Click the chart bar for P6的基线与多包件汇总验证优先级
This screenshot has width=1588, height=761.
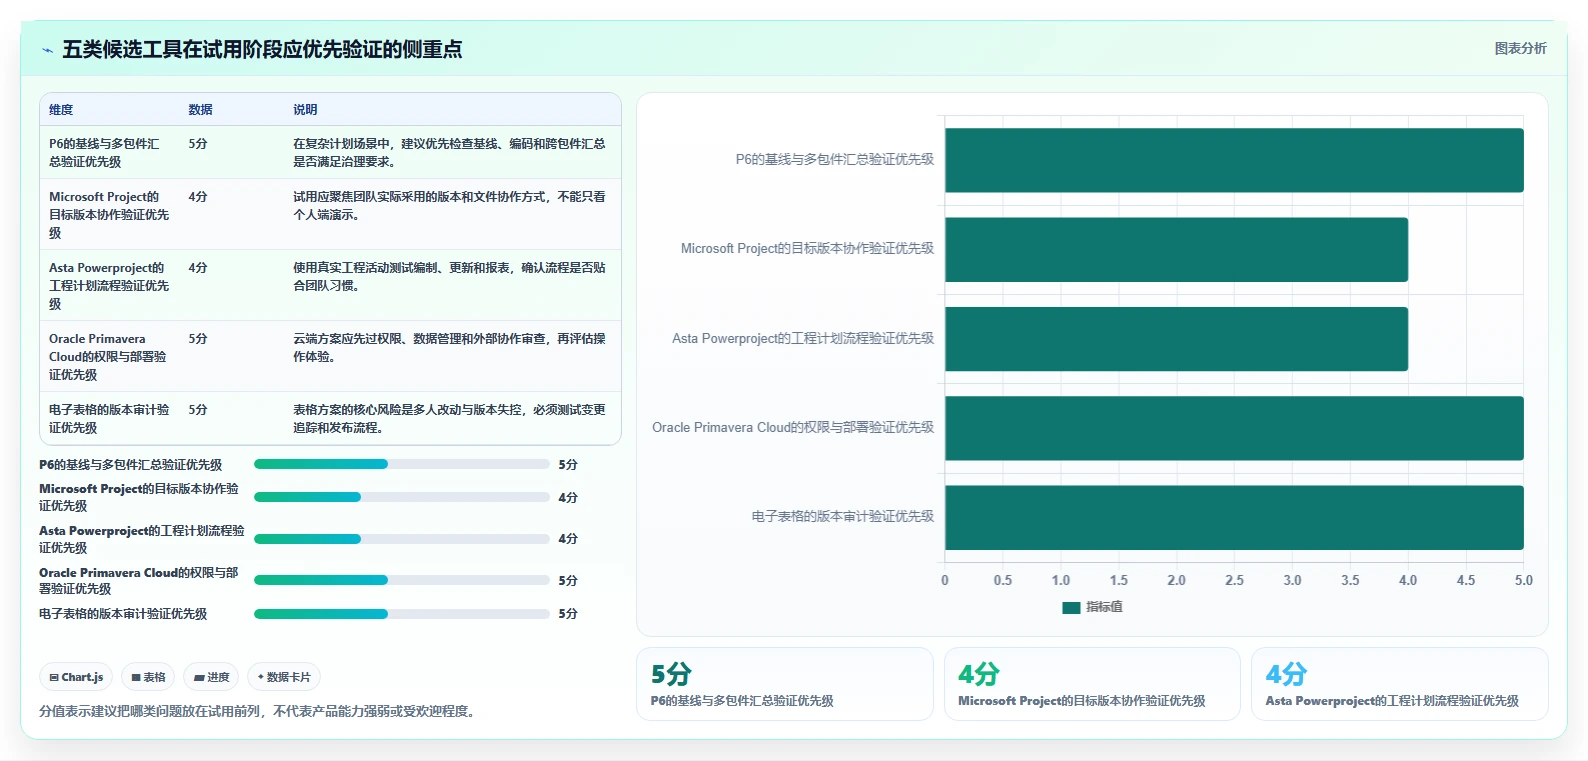1234,160
